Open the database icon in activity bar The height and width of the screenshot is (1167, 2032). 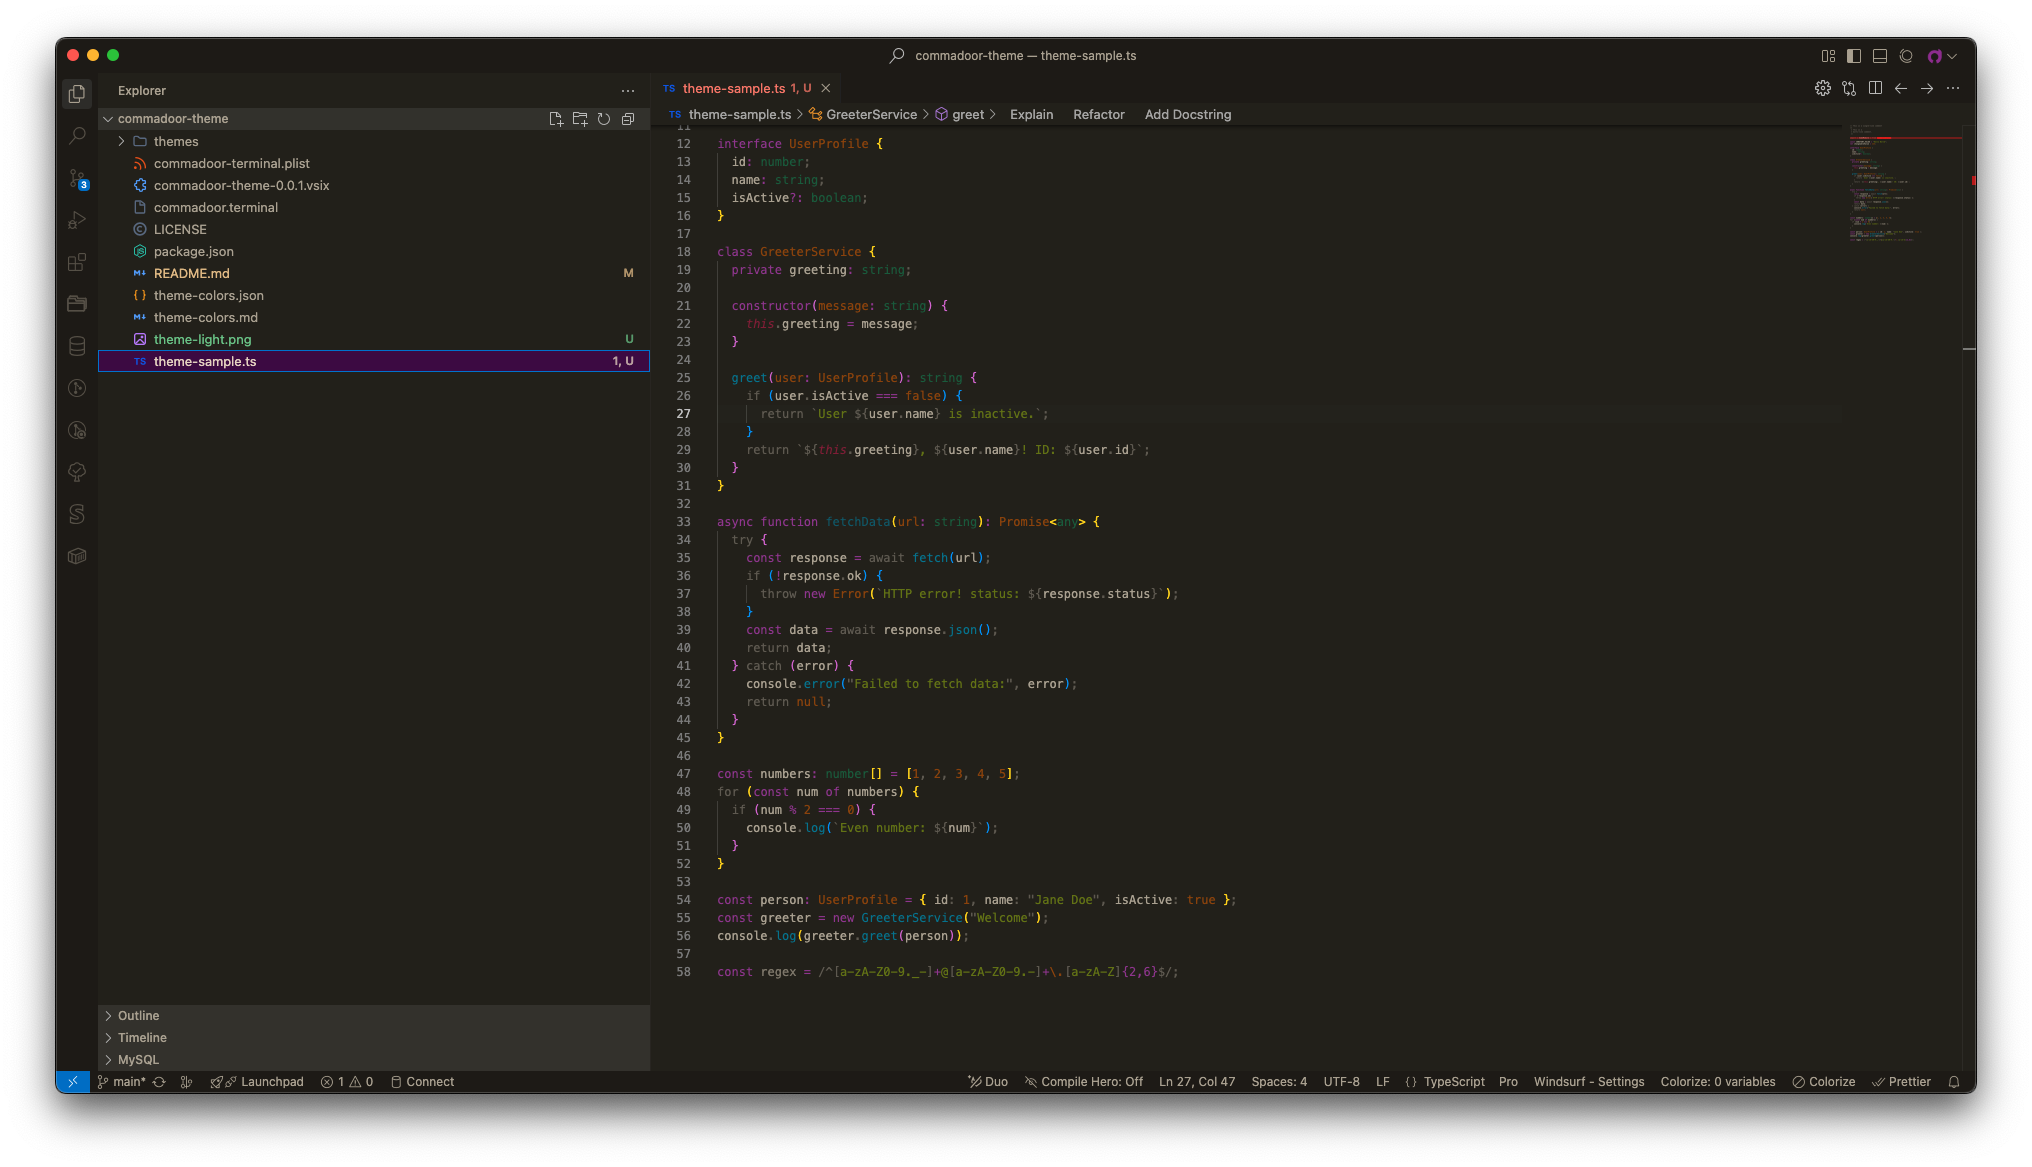pos(77,347)
